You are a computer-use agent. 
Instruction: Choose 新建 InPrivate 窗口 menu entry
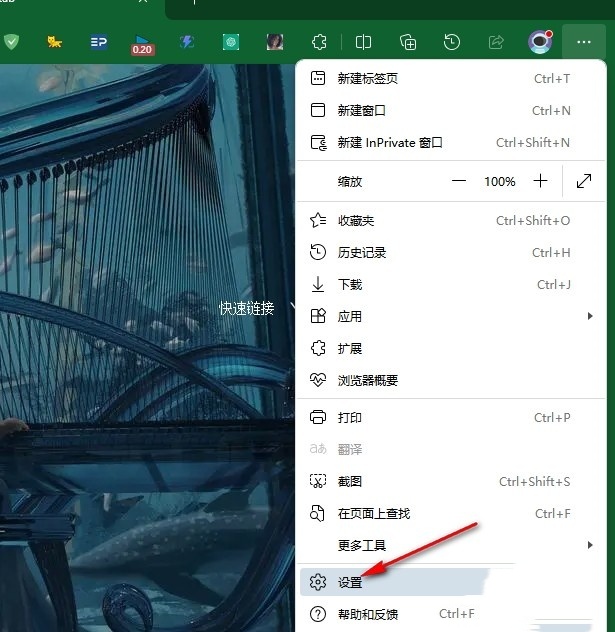440,142
